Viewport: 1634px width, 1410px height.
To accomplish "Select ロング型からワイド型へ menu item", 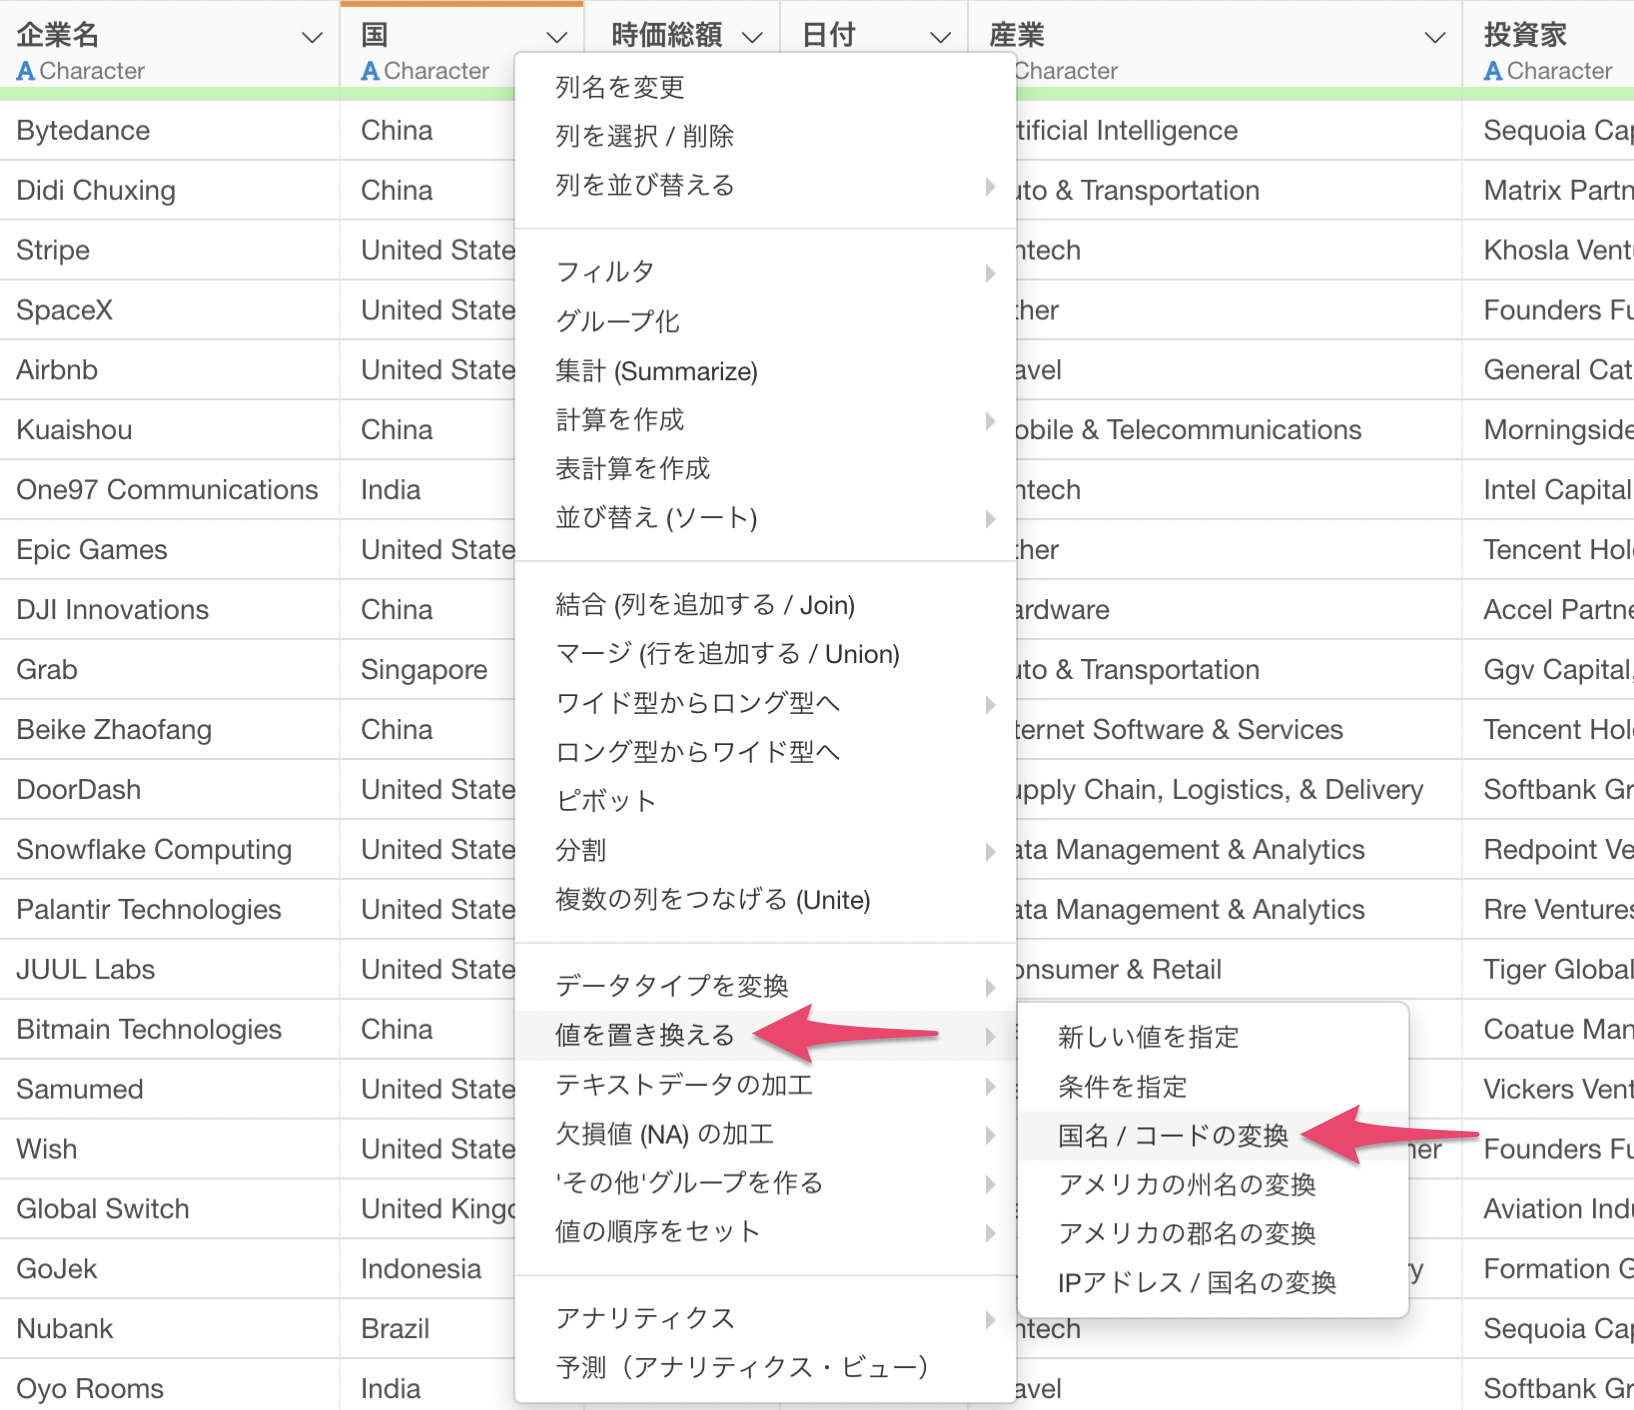I will click(x=765, y=752).
